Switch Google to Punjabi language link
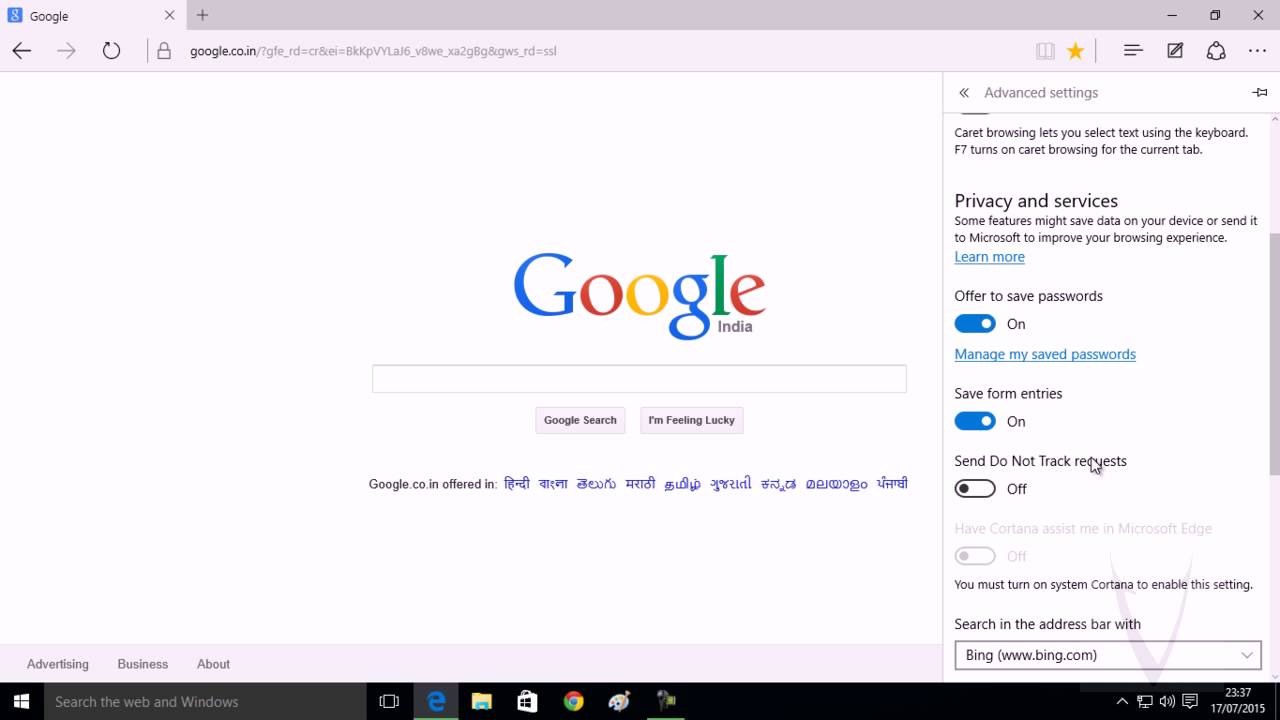The width and height of the screenshot is (1280, 720). (892, 484)
